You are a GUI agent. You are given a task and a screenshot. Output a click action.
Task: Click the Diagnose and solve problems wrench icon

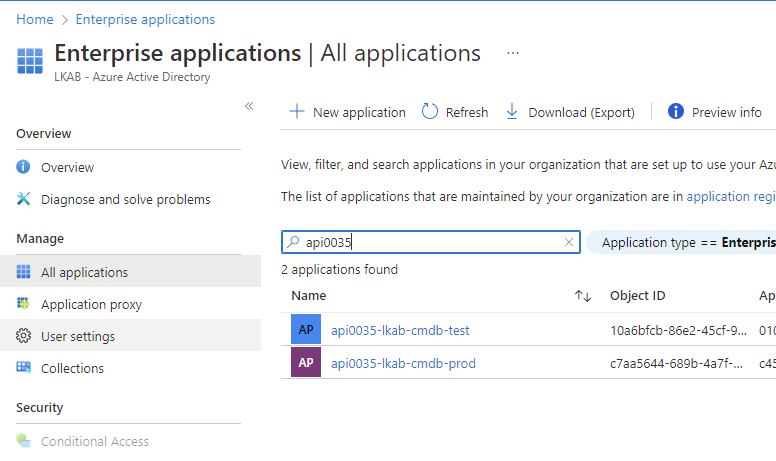click(23, 199)
